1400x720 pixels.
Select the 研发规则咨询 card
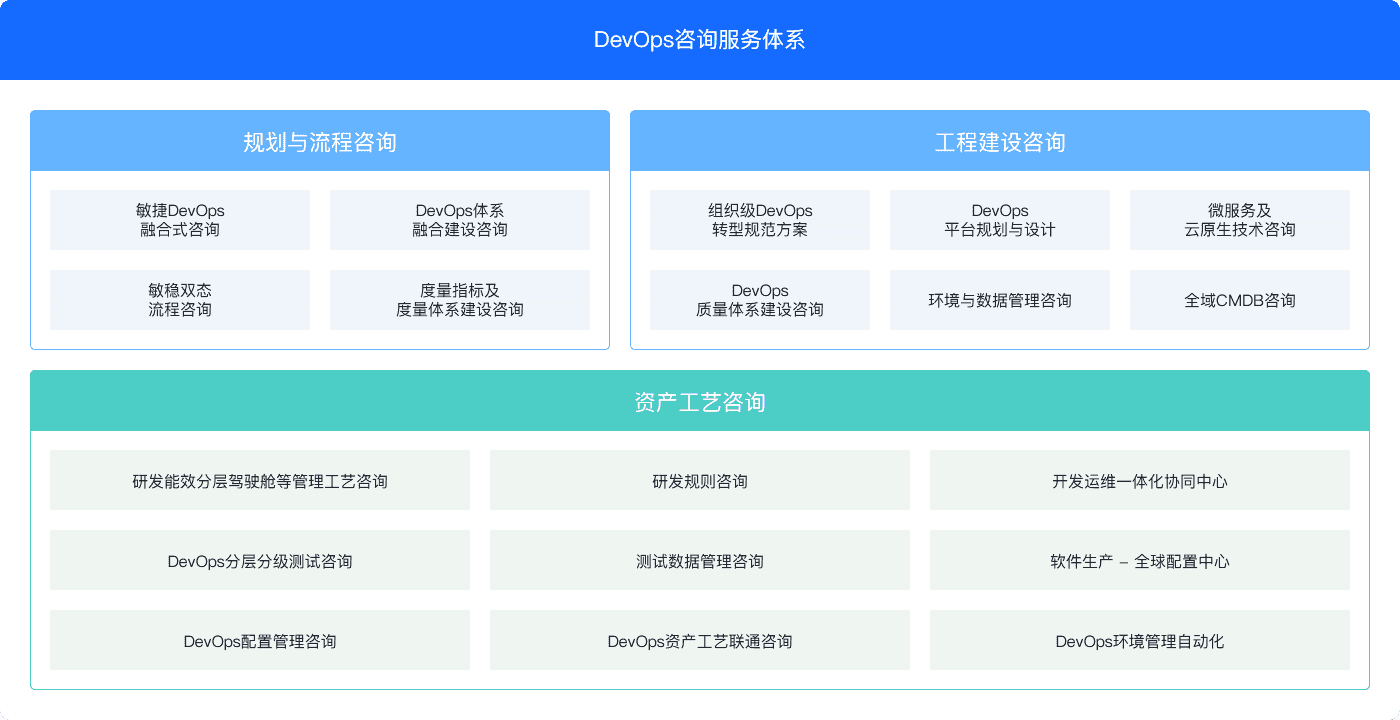[x=699, y=480]
